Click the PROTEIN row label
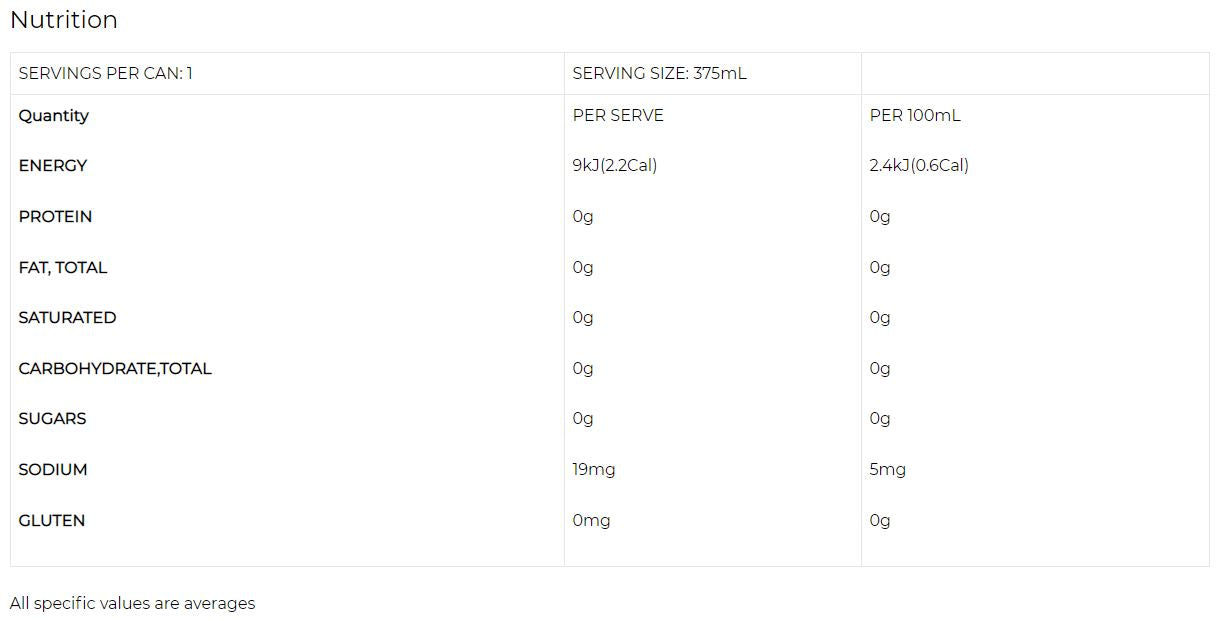Screen dimensions: 1223x621 tap(55, 217)
